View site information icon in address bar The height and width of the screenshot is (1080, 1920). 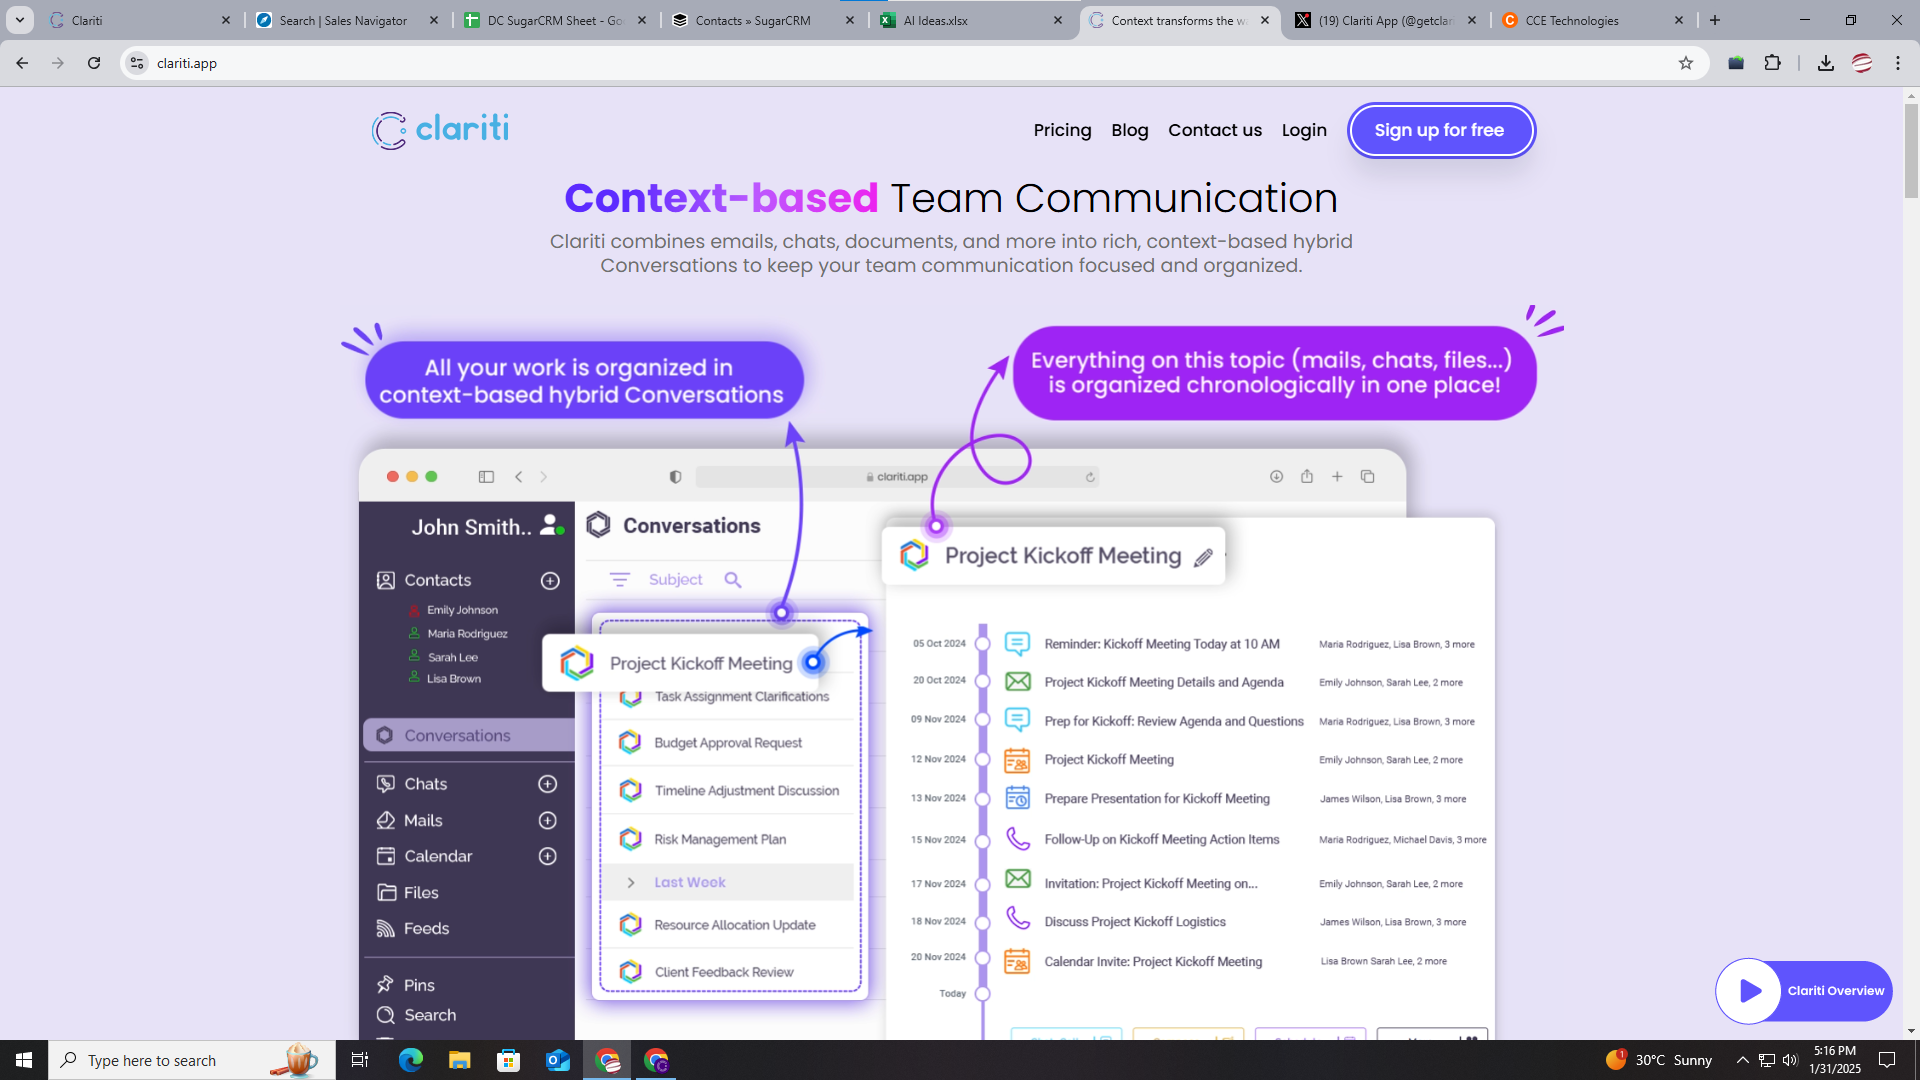click(x=137, y=63)
